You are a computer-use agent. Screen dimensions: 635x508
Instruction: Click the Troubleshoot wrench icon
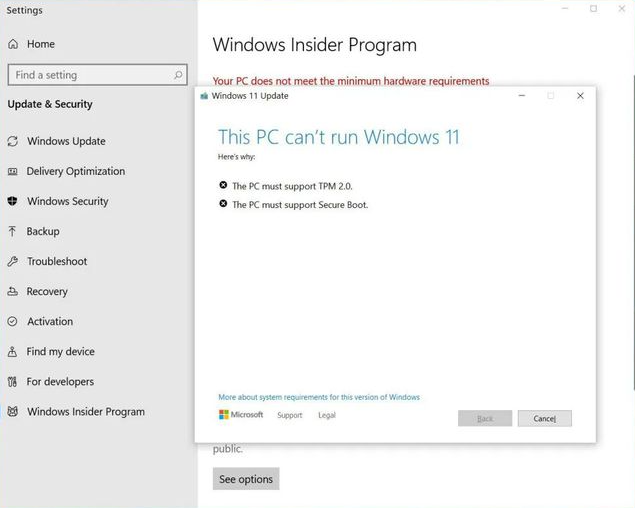(x=13, y=261)
